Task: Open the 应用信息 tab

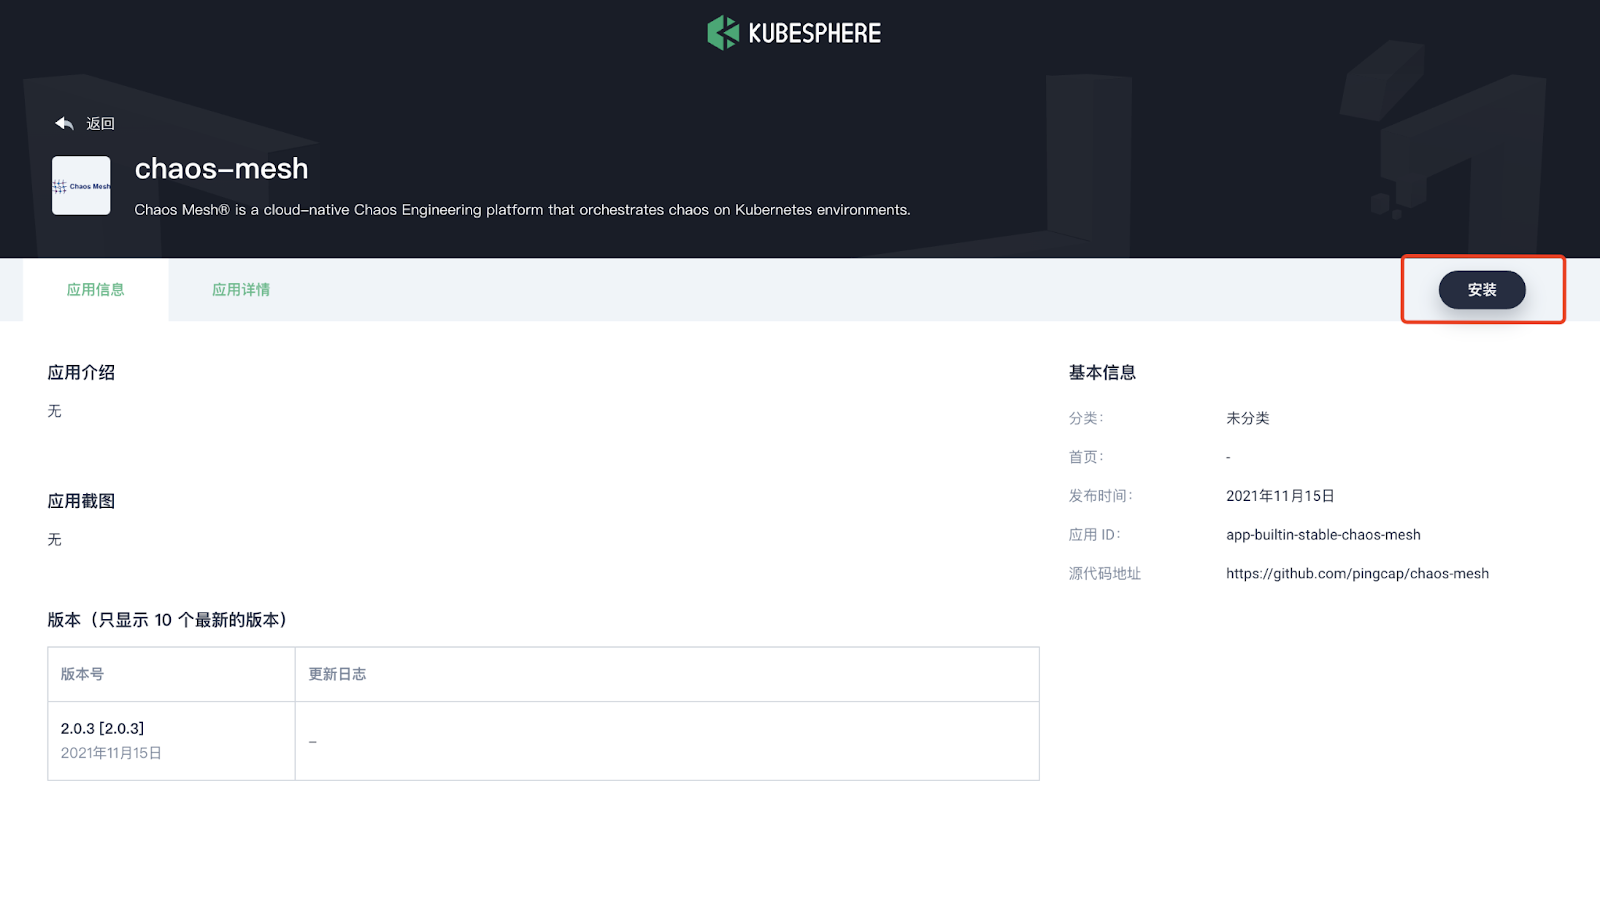Action: click(x=95, y=290)
